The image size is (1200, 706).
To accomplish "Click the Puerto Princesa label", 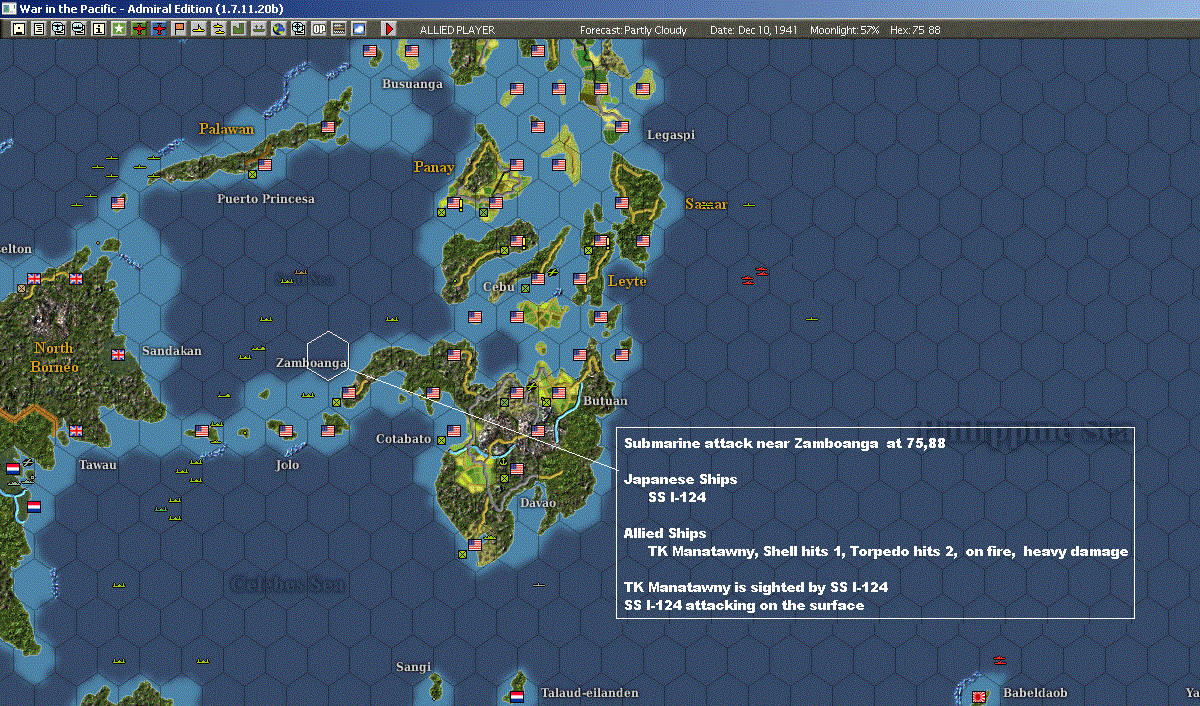I will pyautogui.click(x=266, y=199).
